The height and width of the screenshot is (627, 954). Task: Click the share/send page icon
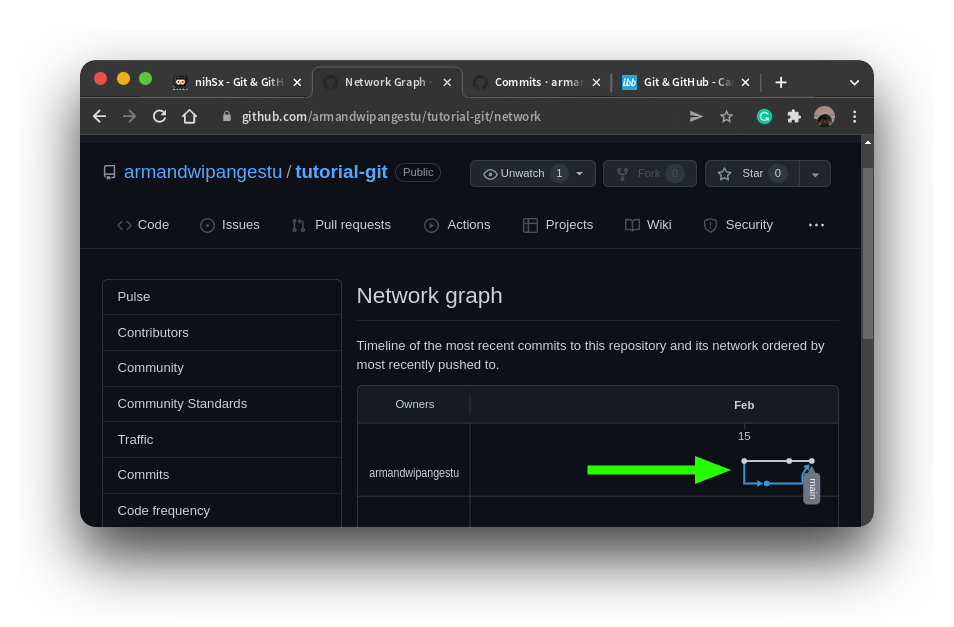(x=696, y=116)
